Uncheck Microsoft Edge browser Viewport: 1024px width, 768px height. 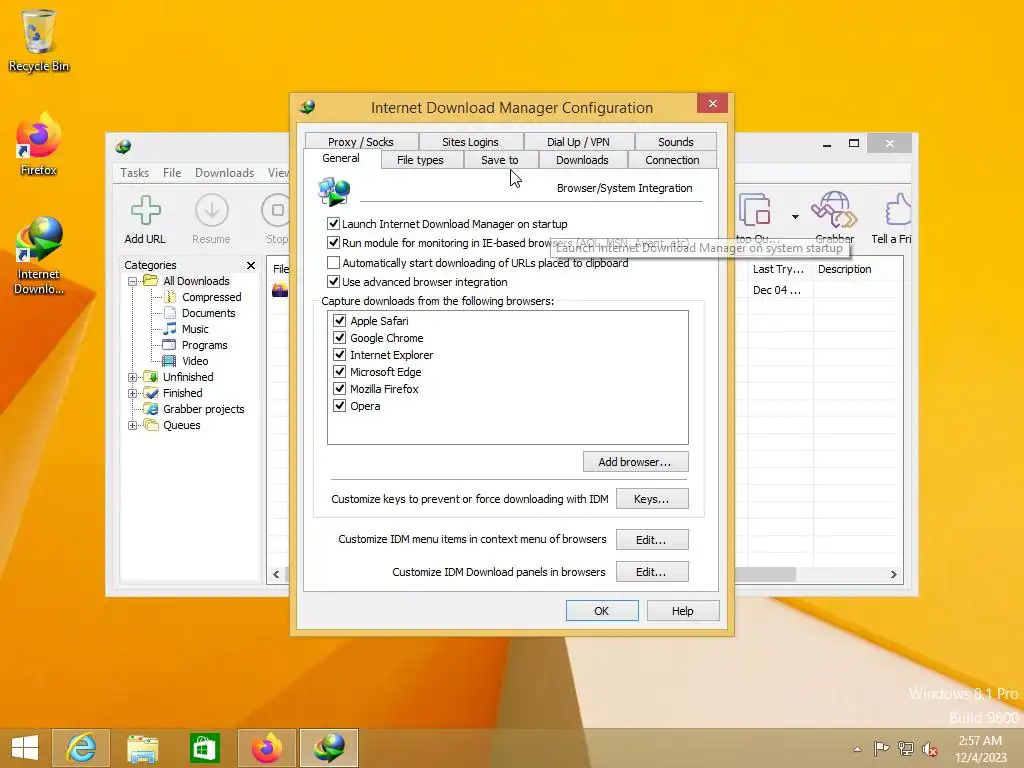340,372
